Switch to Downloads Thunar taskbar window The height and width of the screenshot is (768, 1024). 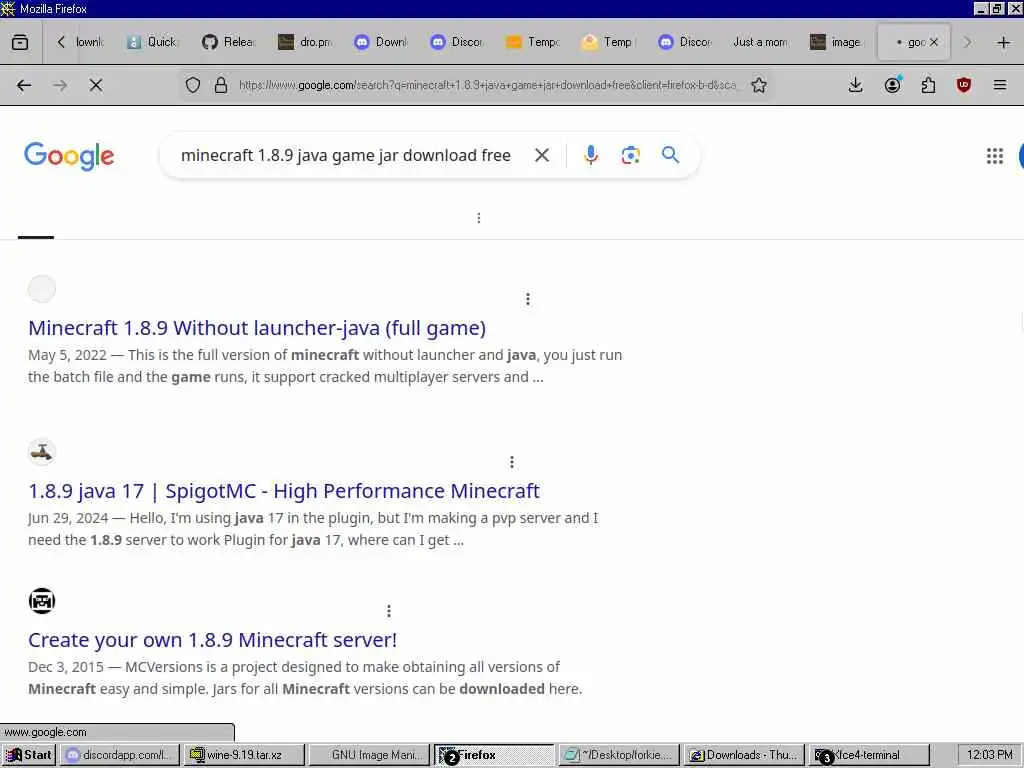pyautogui.click(x=744, y=755)
